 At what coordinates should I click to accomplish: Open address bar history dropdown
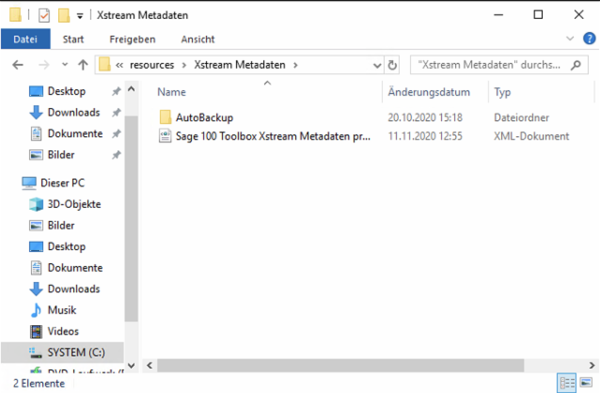click(377, 65)
